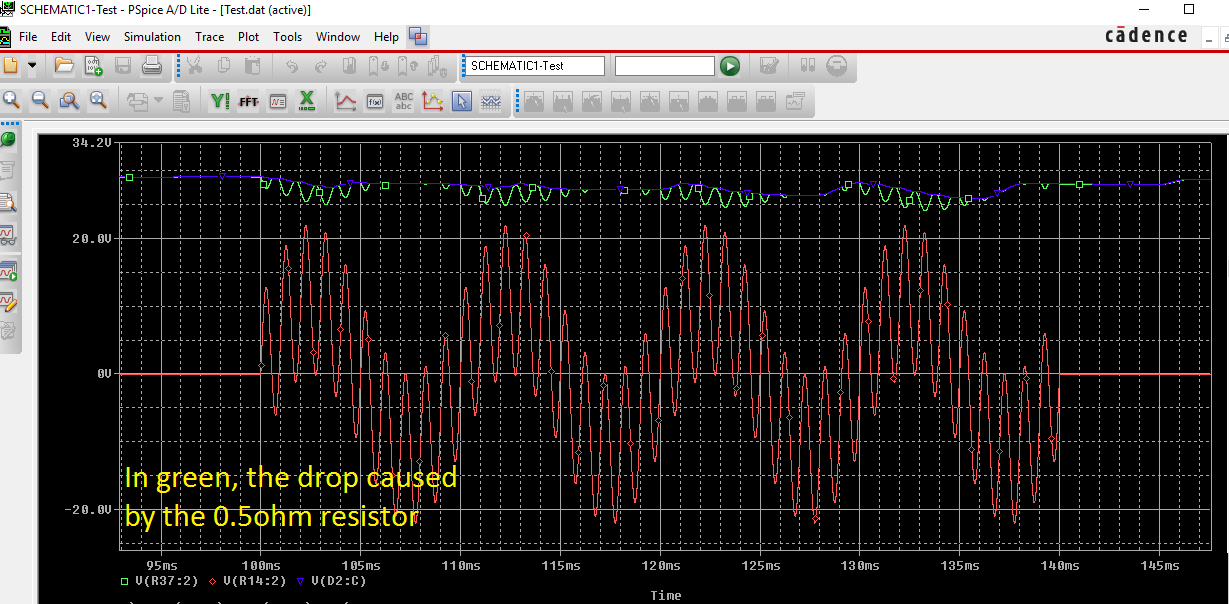Expand the New file type dropdown arrow
This screenshot has height=604, width=1229.
[32, 66]
